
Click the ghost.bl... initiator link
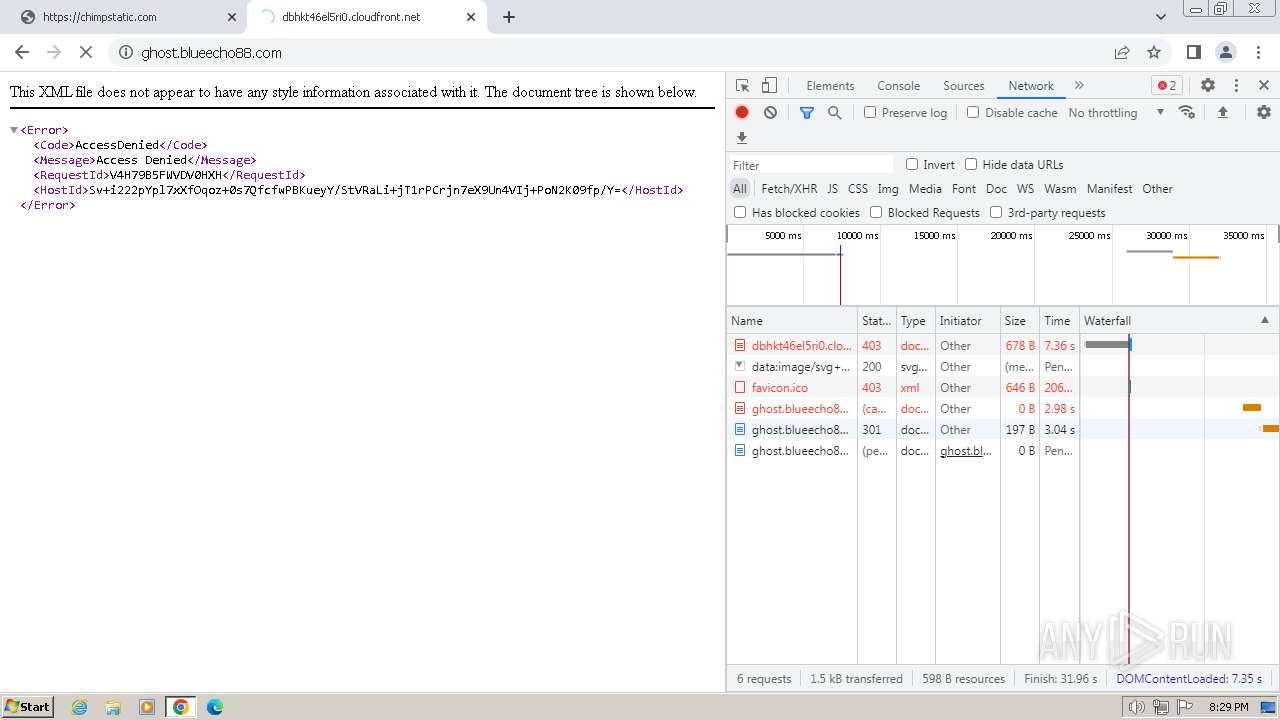tap(966, 451)
